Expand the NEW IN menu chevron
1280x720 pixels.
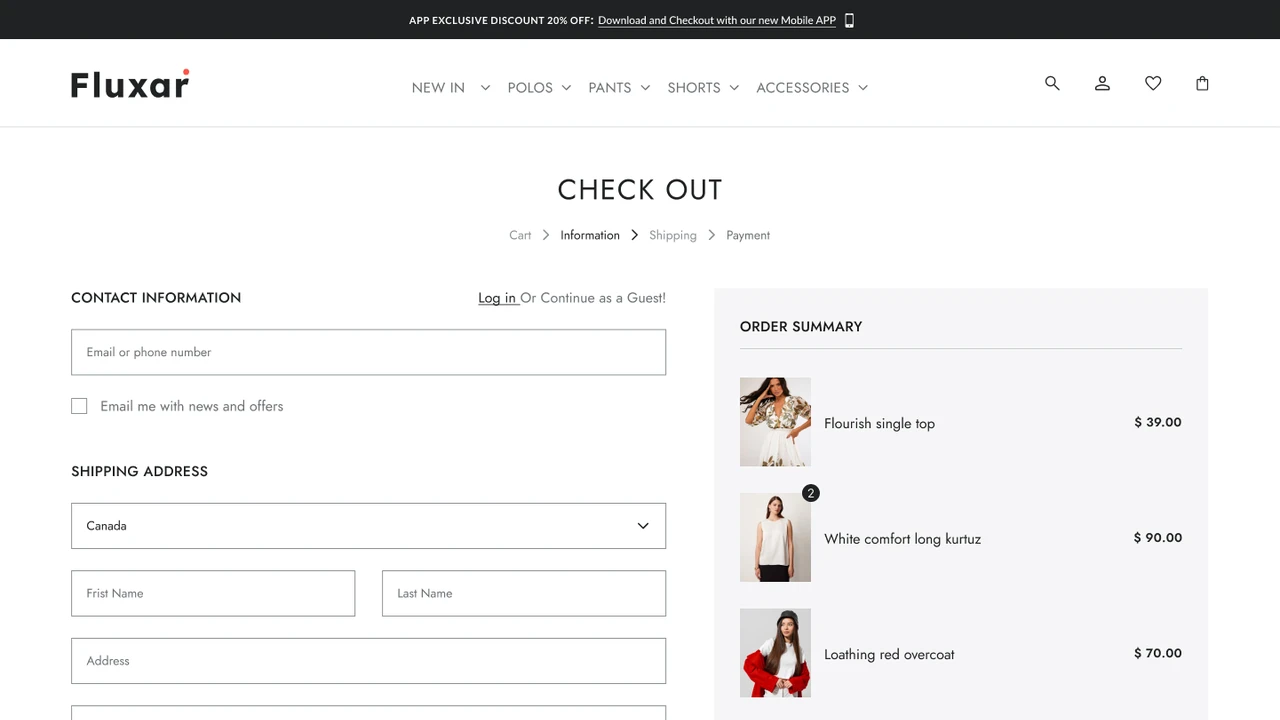[x=485, y=88]
